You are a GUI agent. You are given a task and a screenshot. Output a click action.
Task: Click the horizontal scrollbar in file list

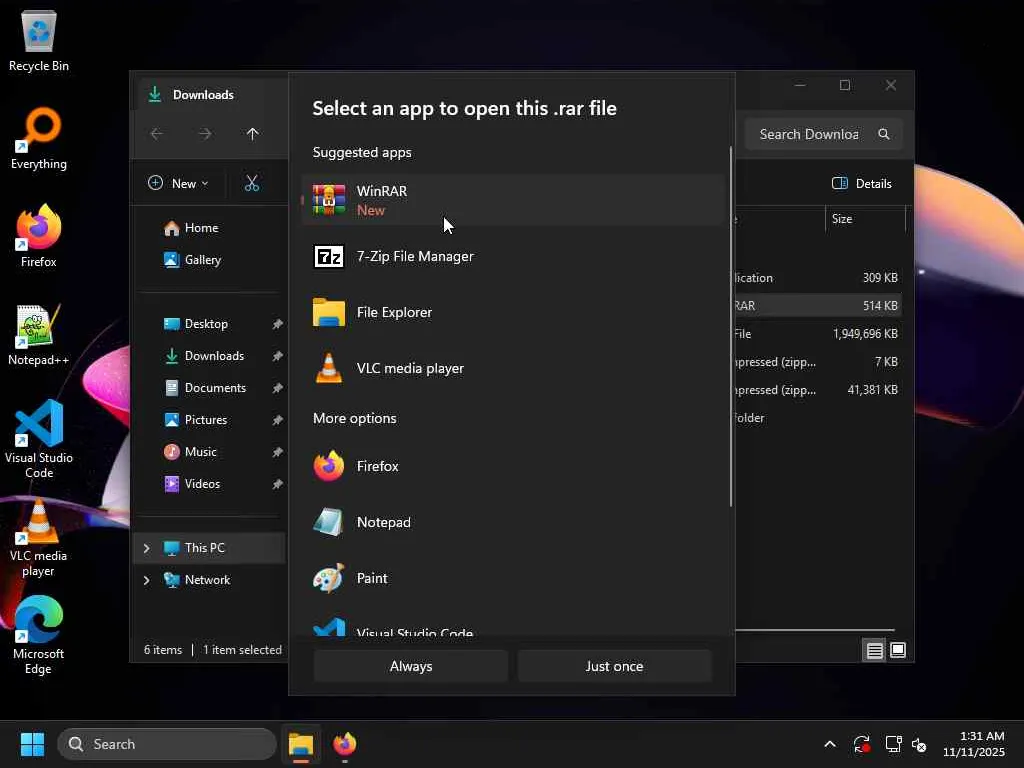tap(815, 630)
